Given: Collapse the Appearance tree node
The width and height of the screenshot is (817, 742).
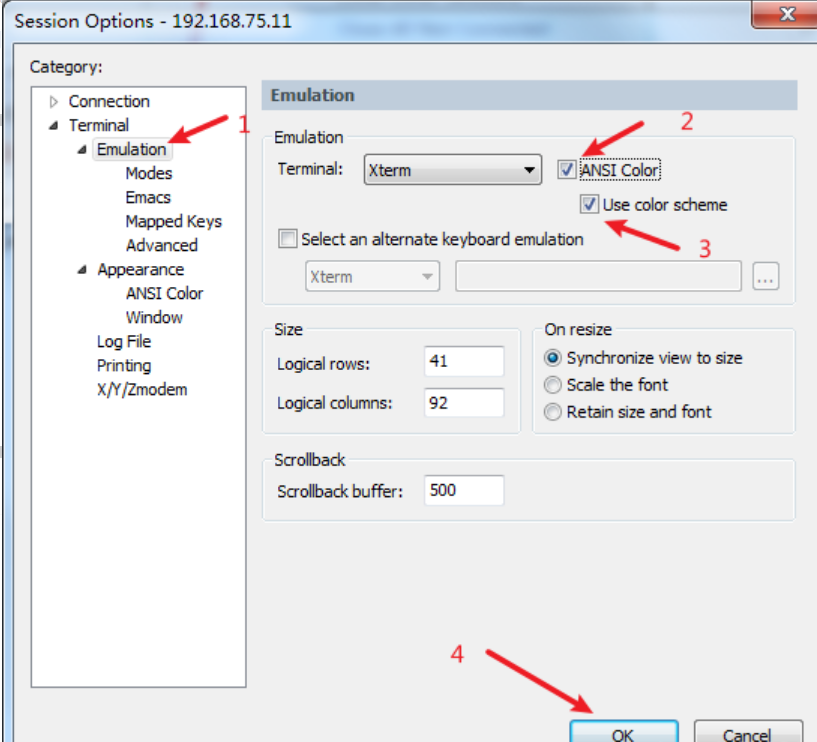Looking at the screenshot, I should click(82, 270).
